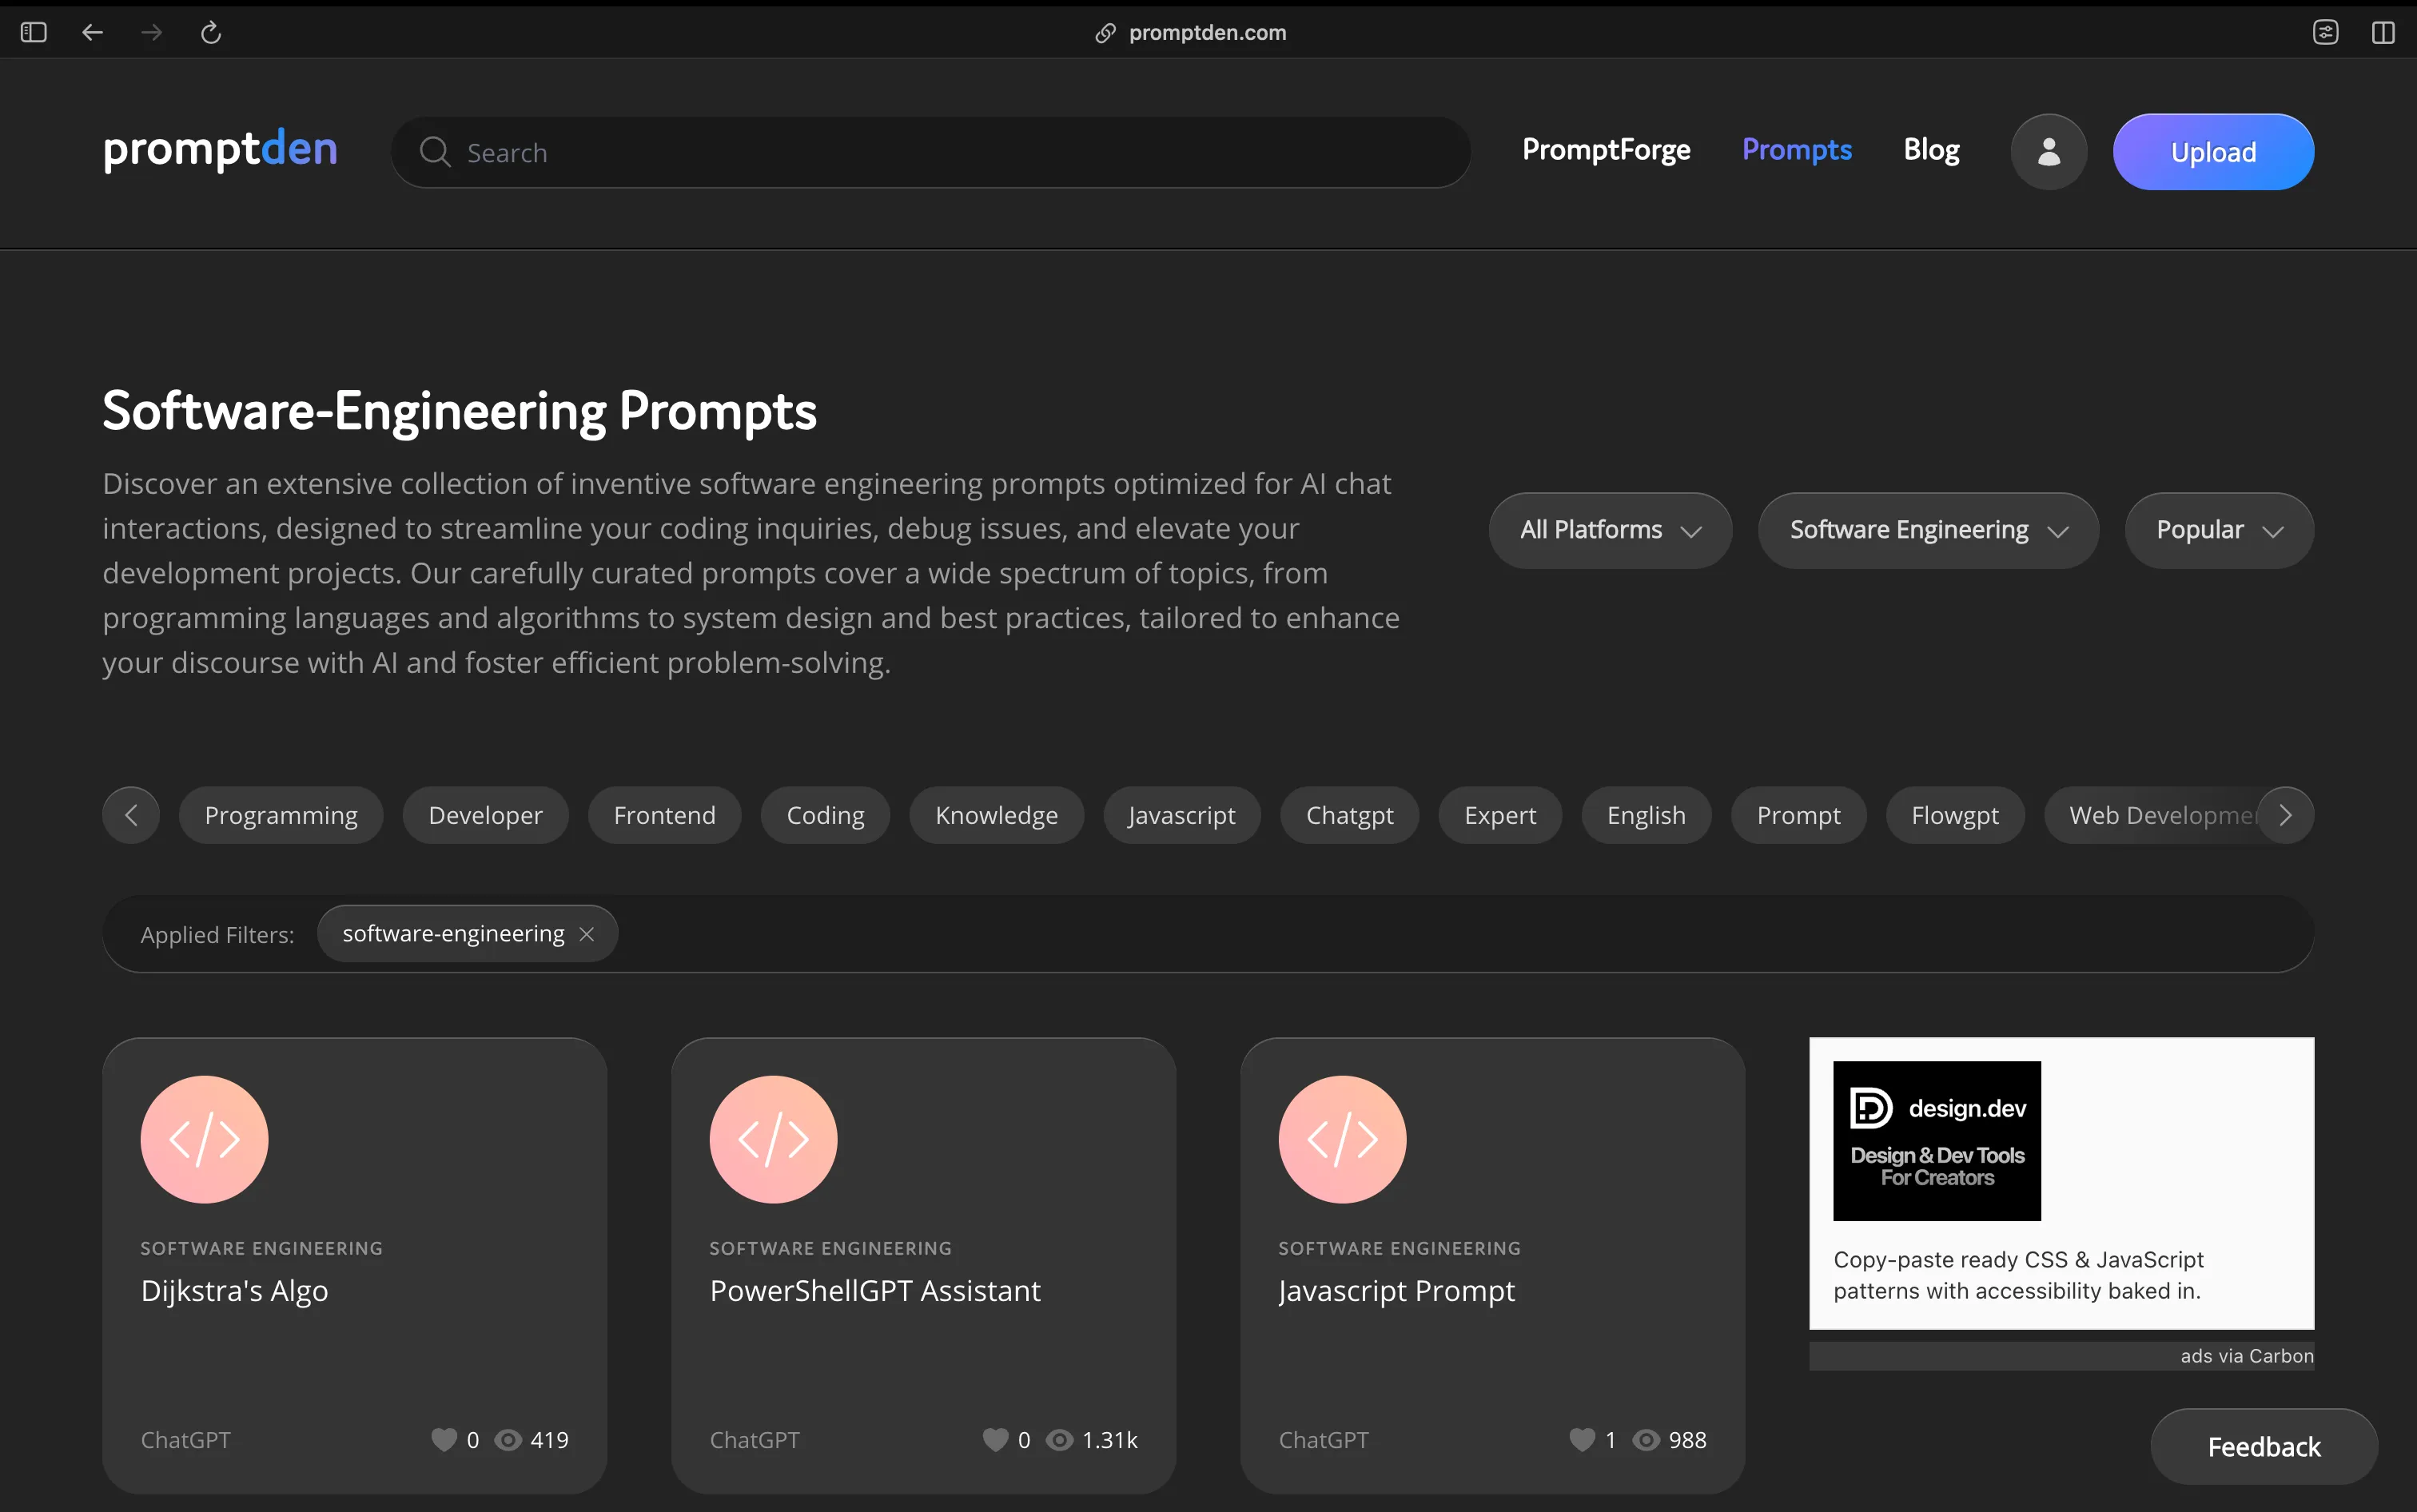Select the Javascript tag
Viewport: 2417px width, 1512px height.
click(x=1182, y=815)
